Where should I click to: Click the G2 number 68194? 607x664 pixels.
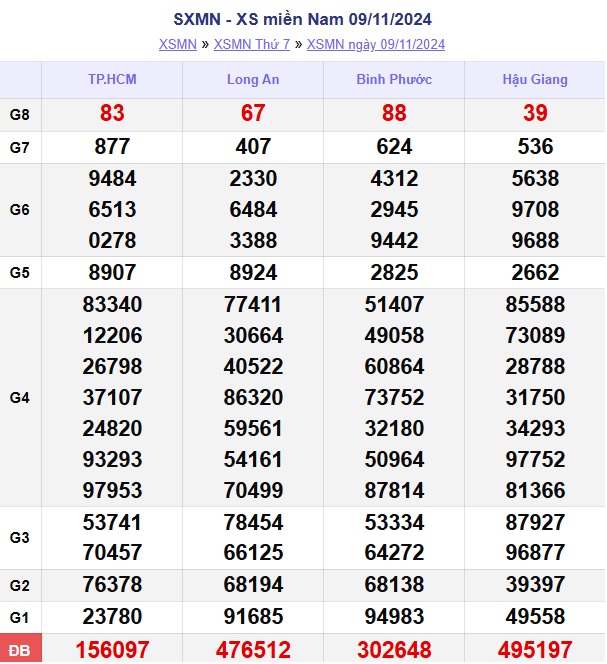point(253,585)
